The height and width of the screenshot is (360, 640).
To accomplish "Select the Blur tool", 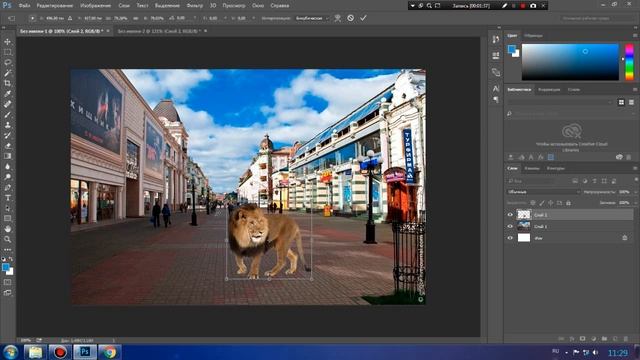I will 7,167.
